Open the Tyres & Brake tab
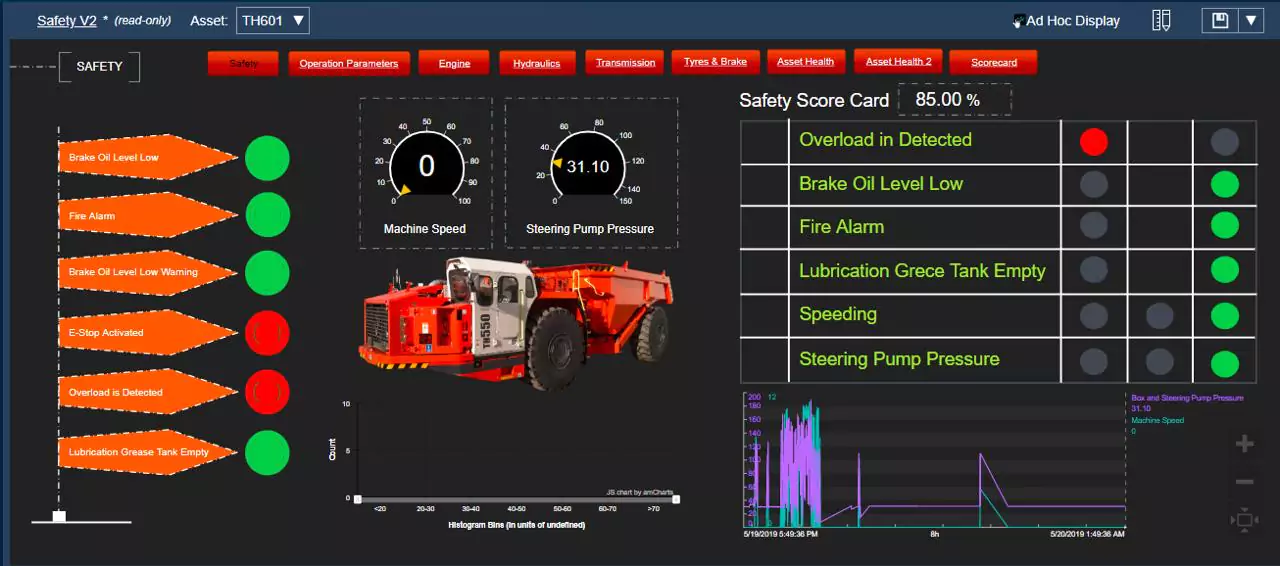The image size is (1280, 566). point(715,62)
